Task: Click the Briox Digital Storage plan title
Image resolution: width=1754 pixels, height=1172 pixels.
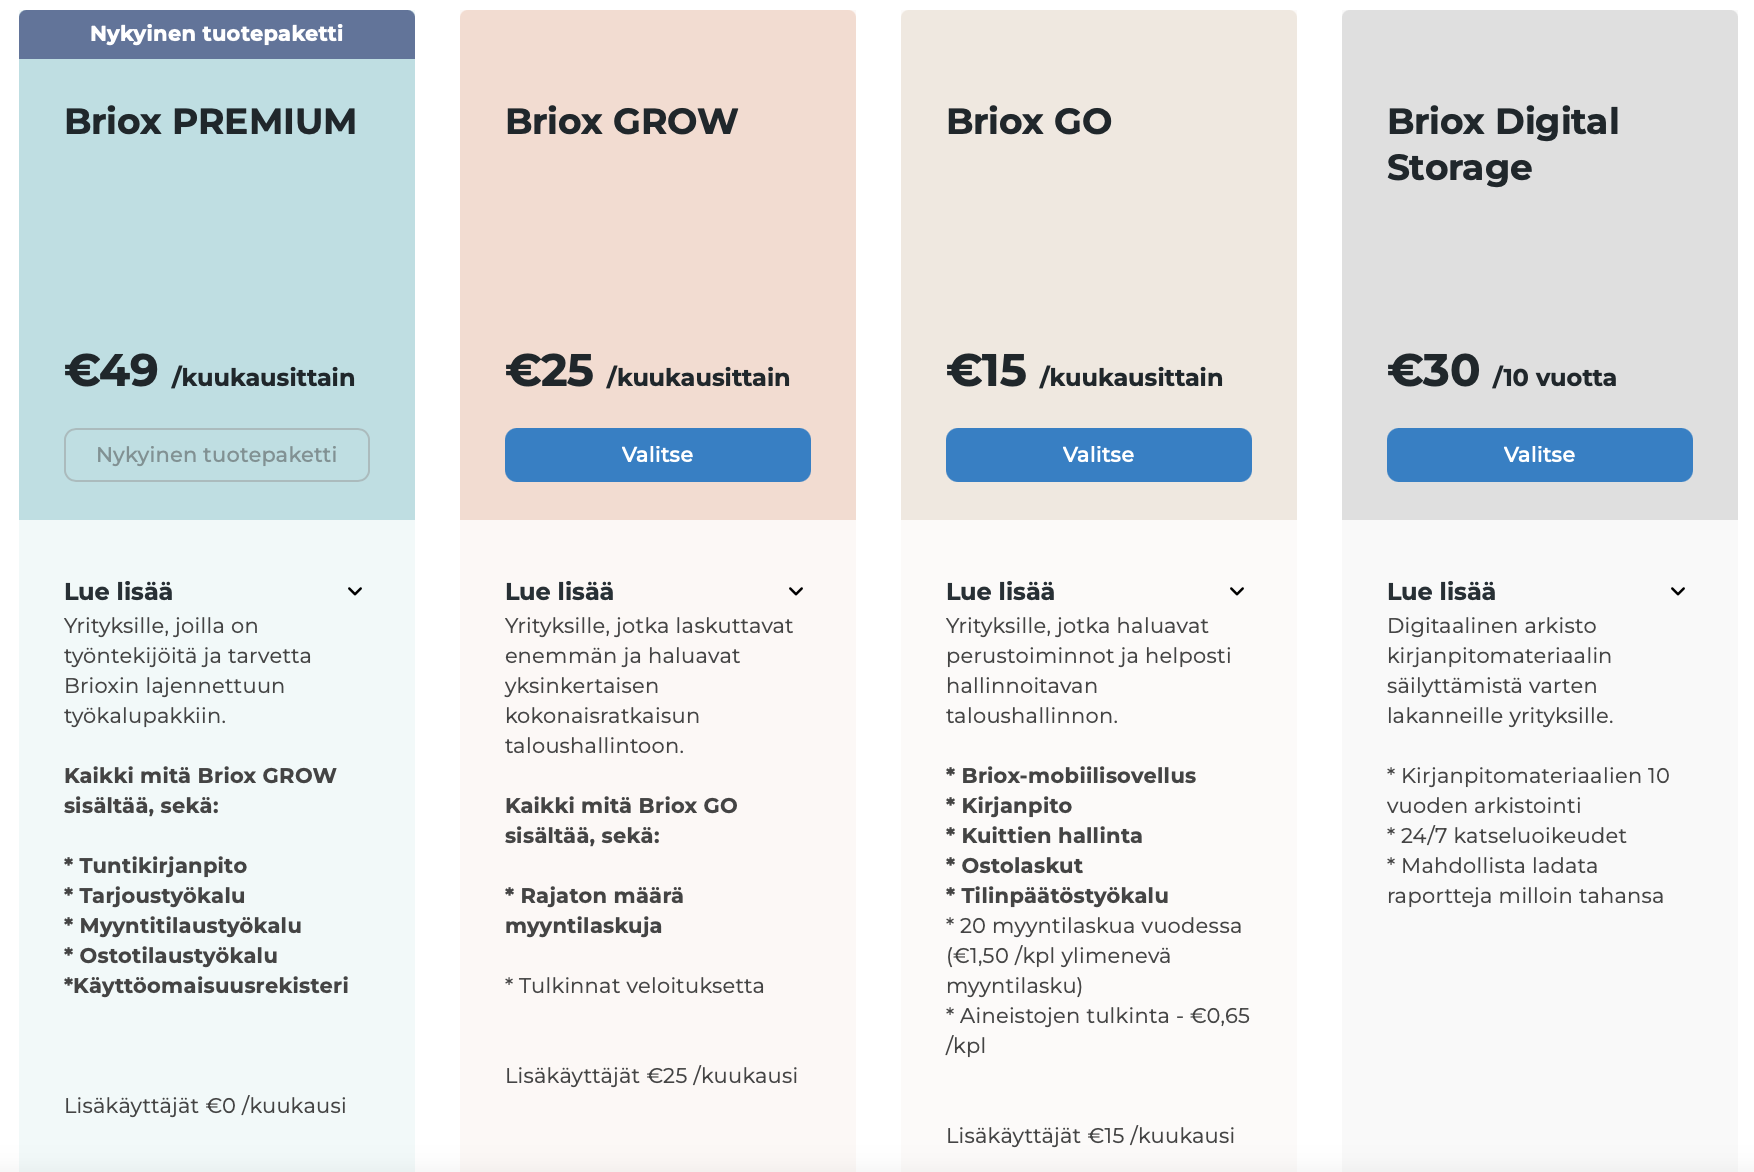Action: [1502, 144]
